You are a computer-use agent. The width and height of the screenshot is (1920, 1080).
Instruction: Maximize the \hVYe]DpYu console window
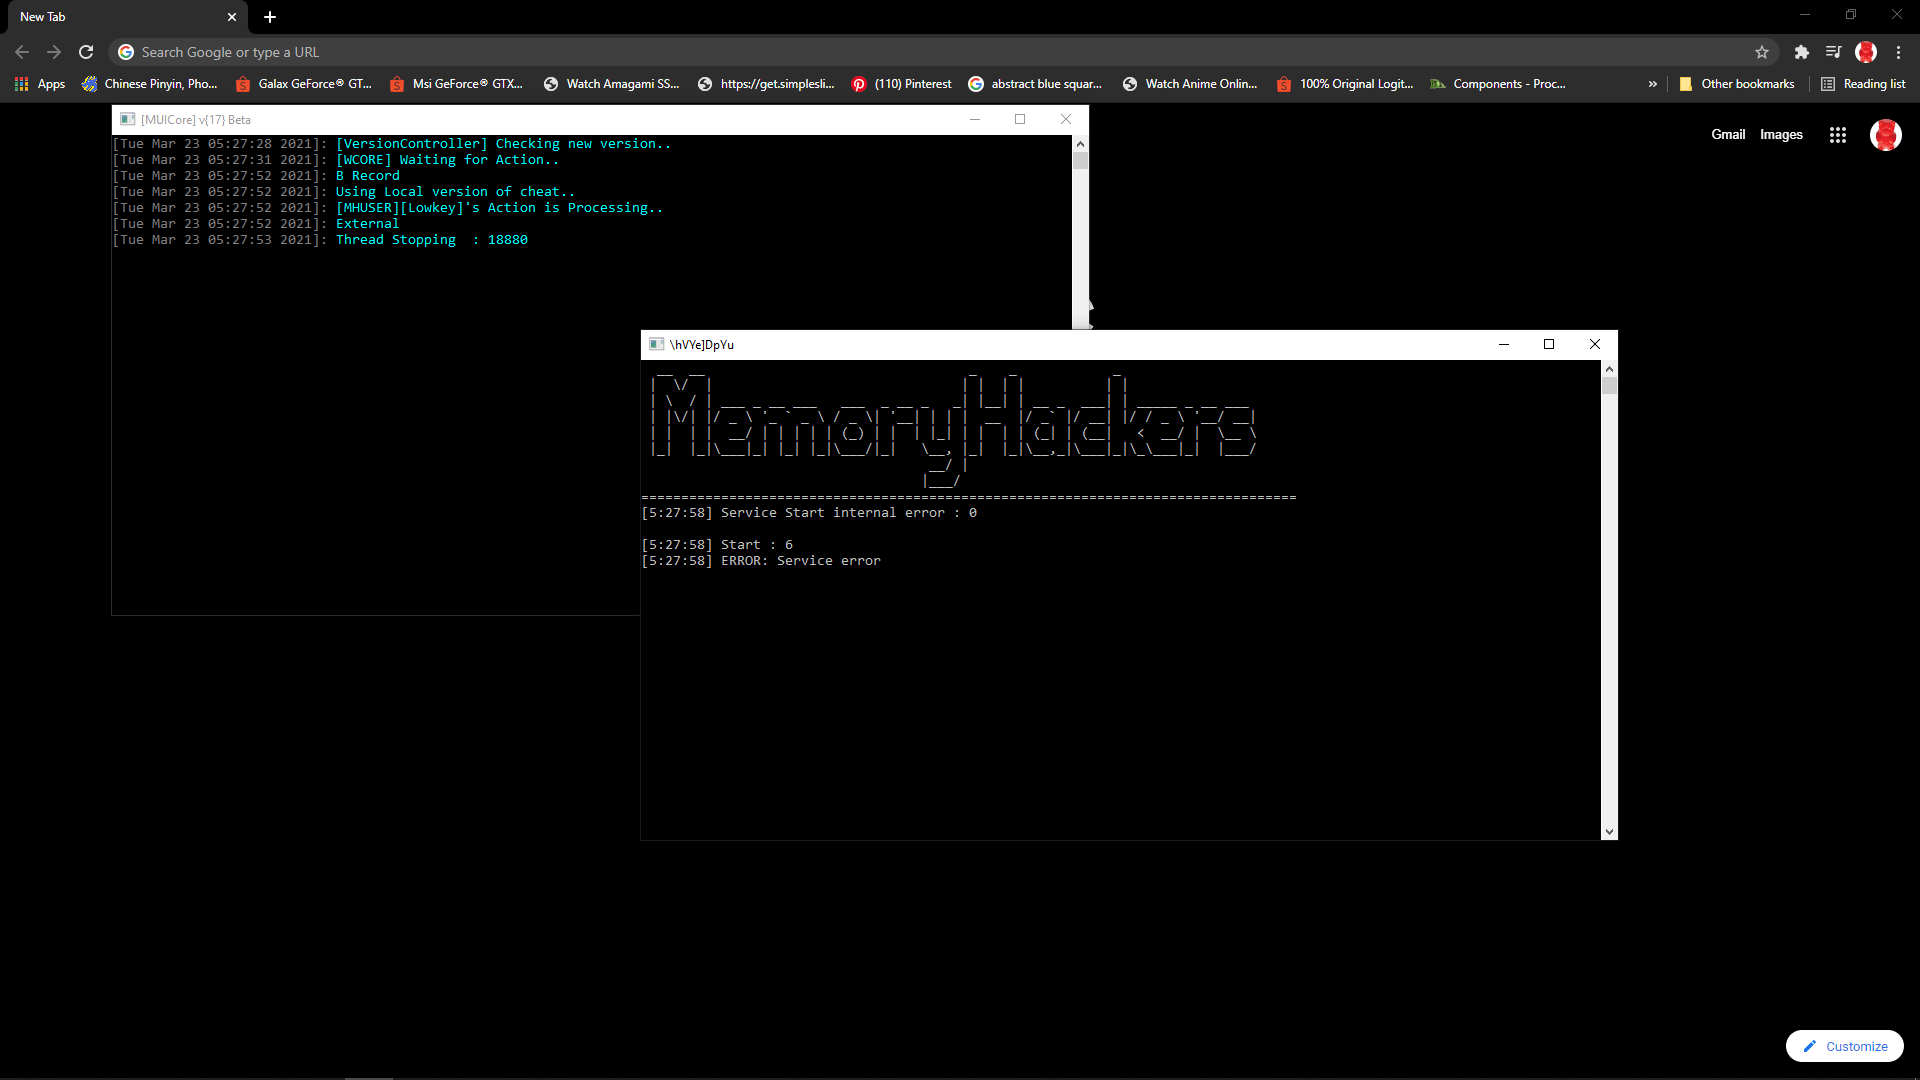(1549, 344)
